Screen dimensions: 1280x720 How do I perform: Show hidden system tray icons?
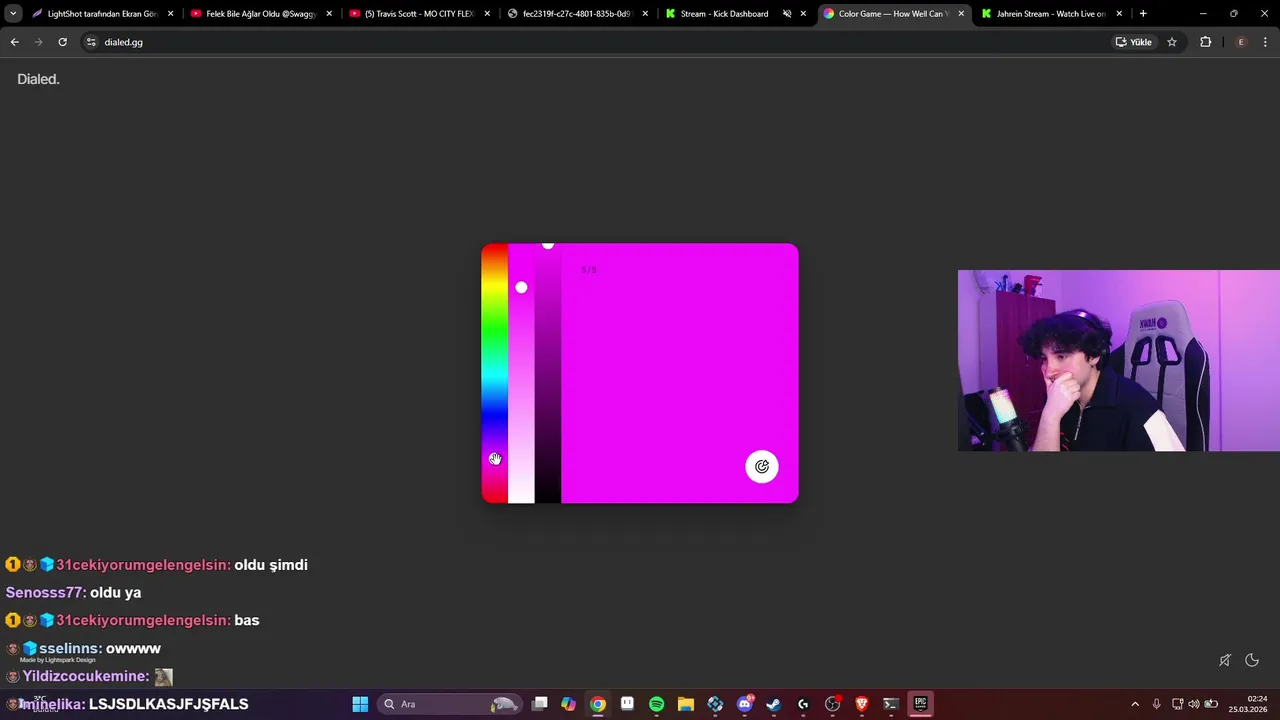[x=1135, y=704]
